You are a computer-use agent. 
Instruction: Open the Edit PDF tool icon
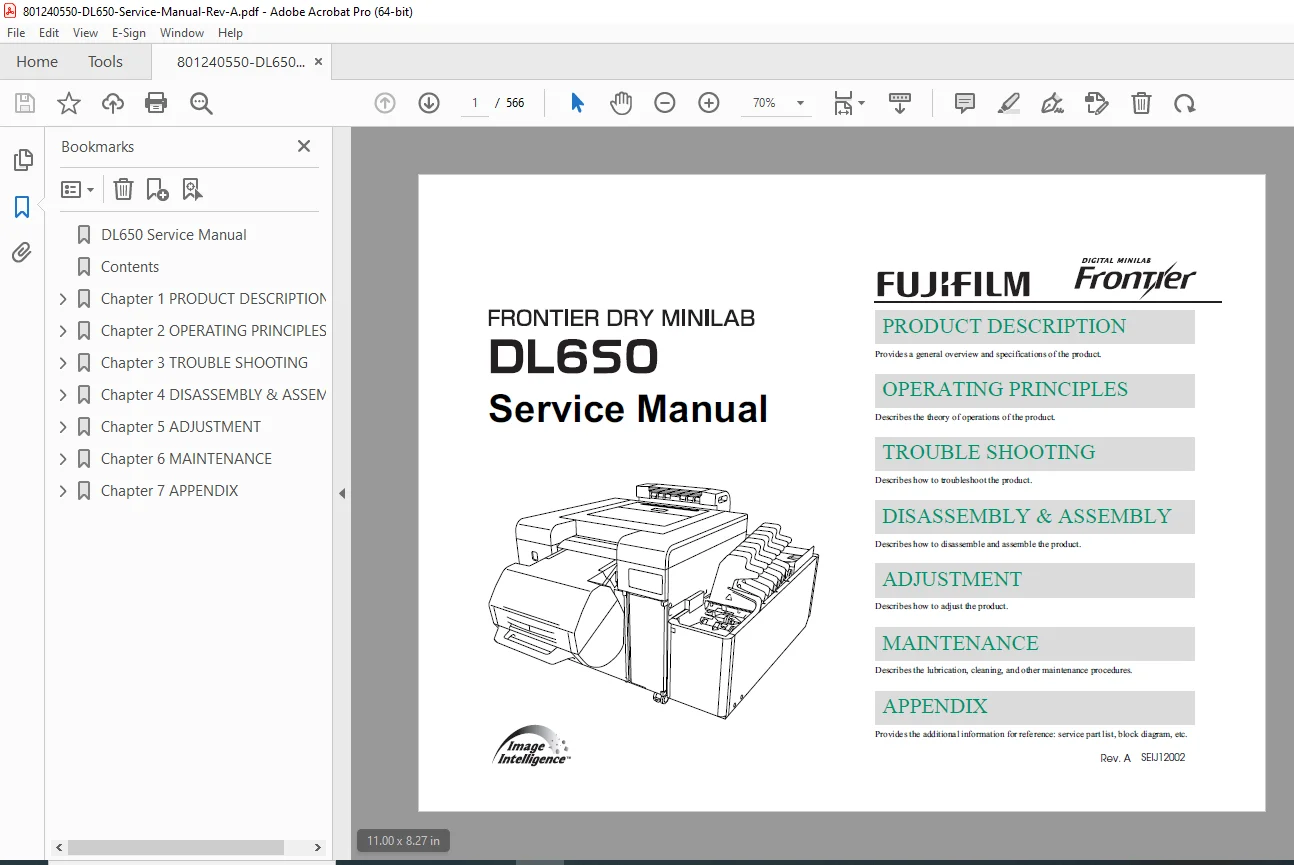tap(1097, 103)
